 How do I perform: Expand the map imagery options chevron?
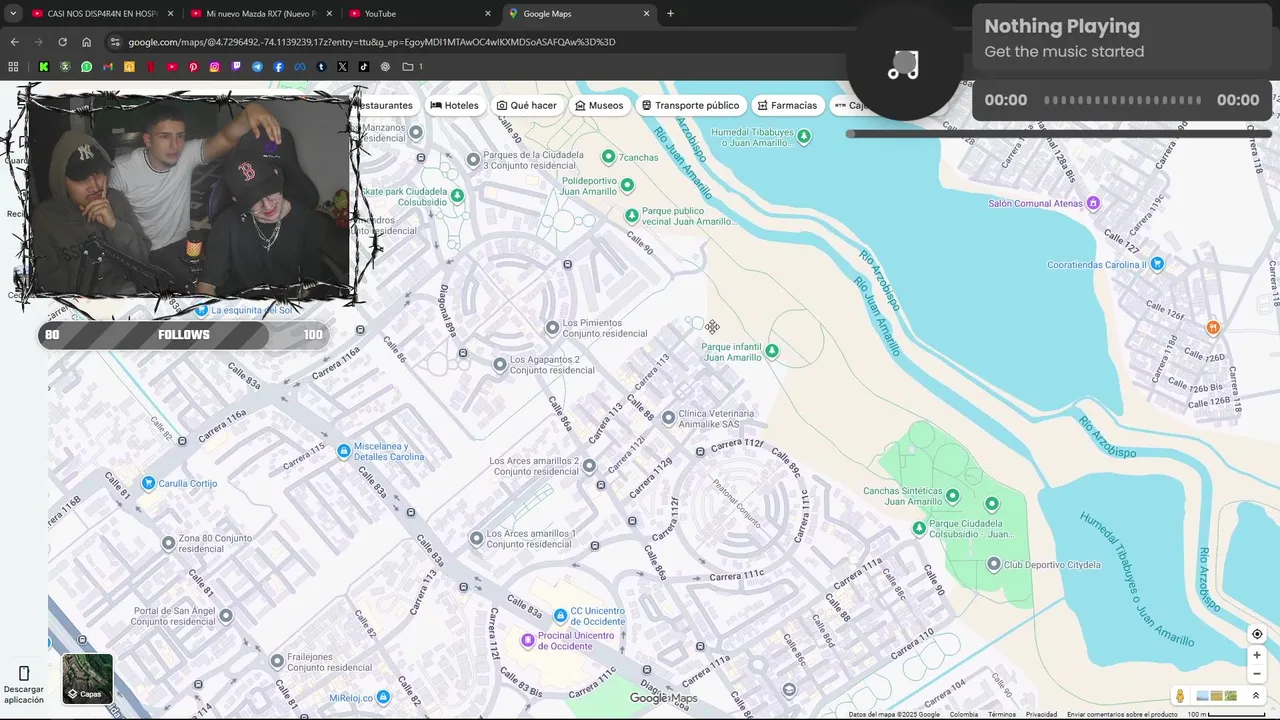pos(1256,696)
